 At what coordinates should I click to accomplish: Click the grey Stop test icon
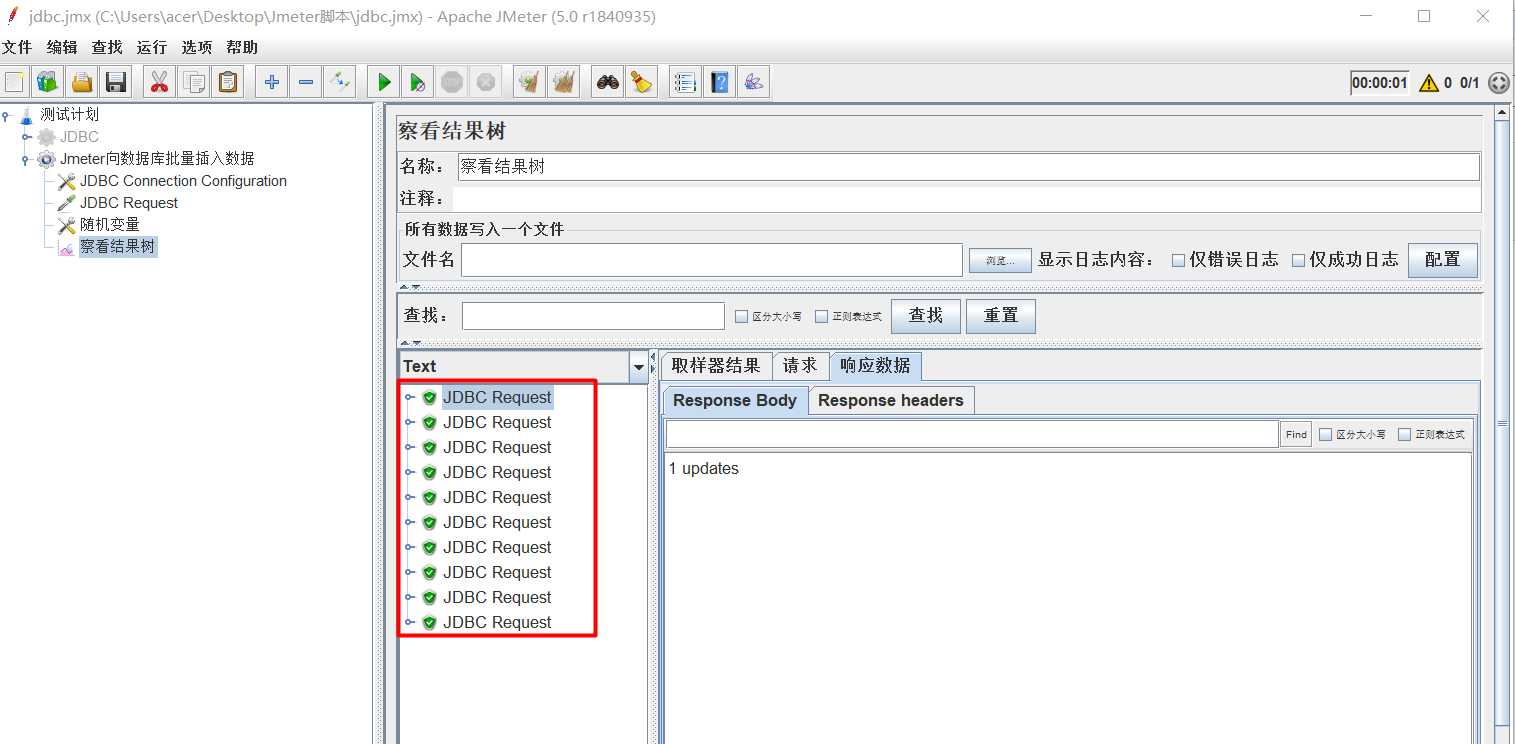click(452, 82)
